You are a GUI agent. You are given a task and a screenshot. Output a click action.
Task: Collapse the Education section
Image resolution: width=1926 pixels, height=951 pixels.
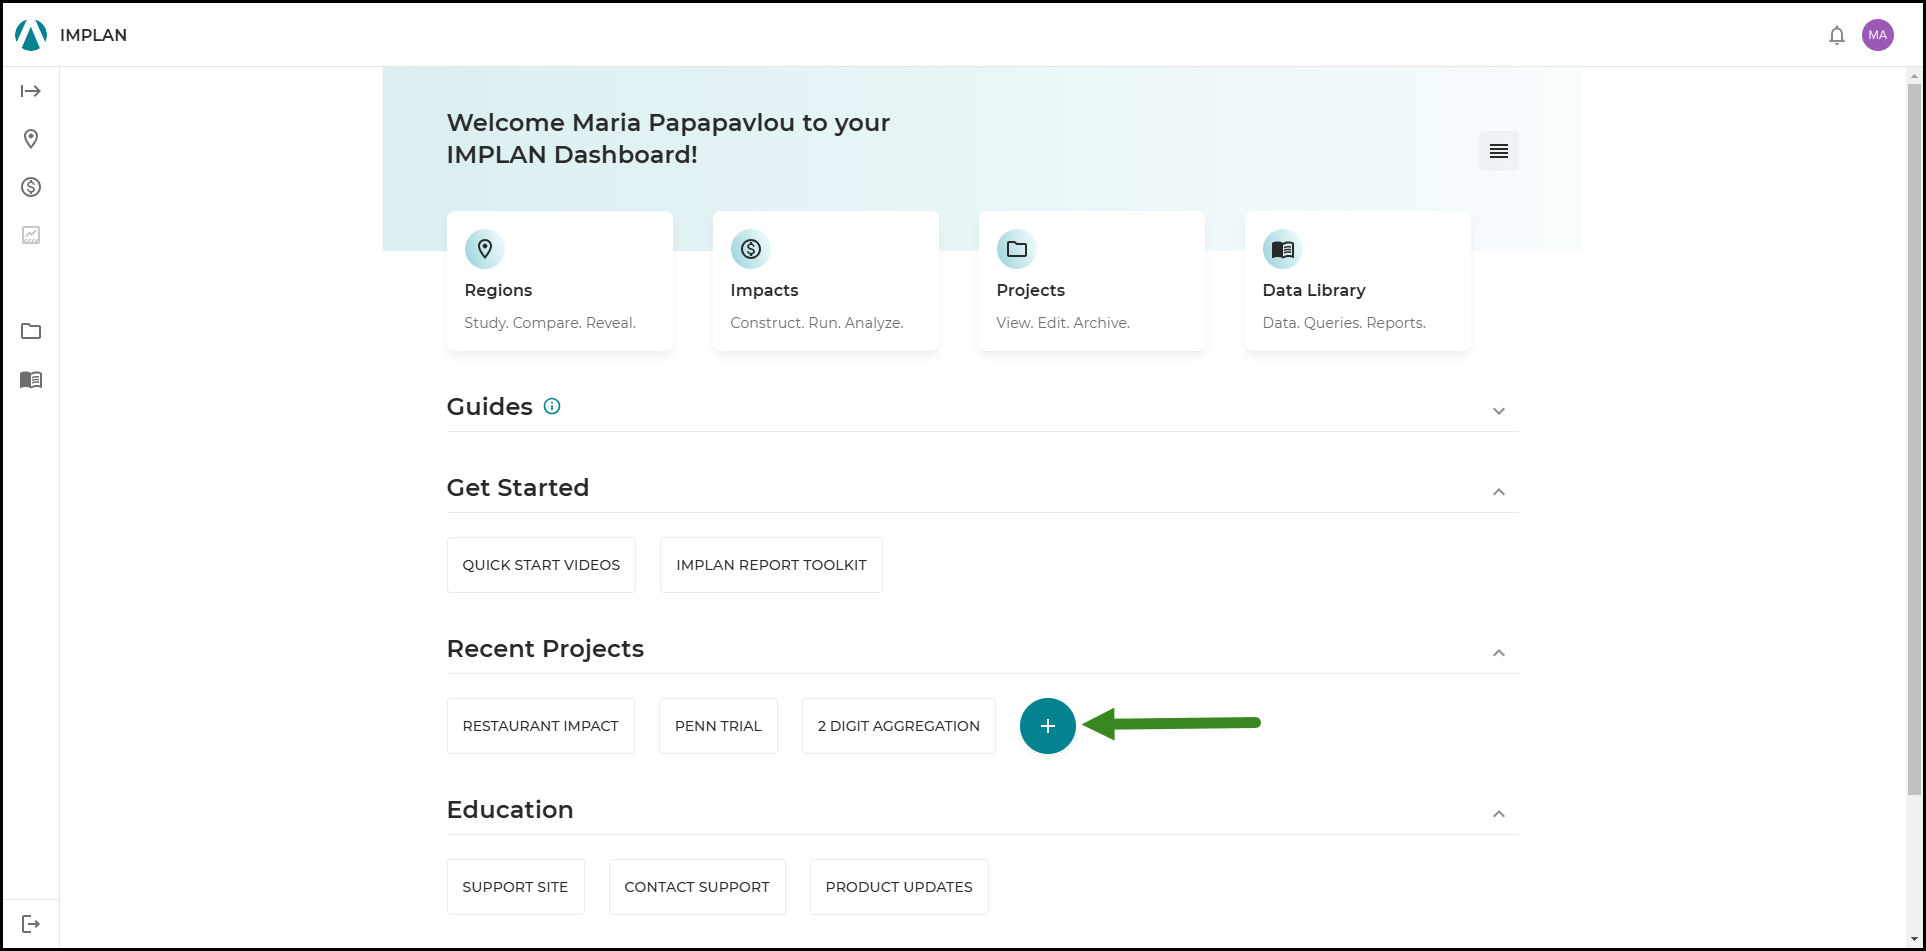1499,813
